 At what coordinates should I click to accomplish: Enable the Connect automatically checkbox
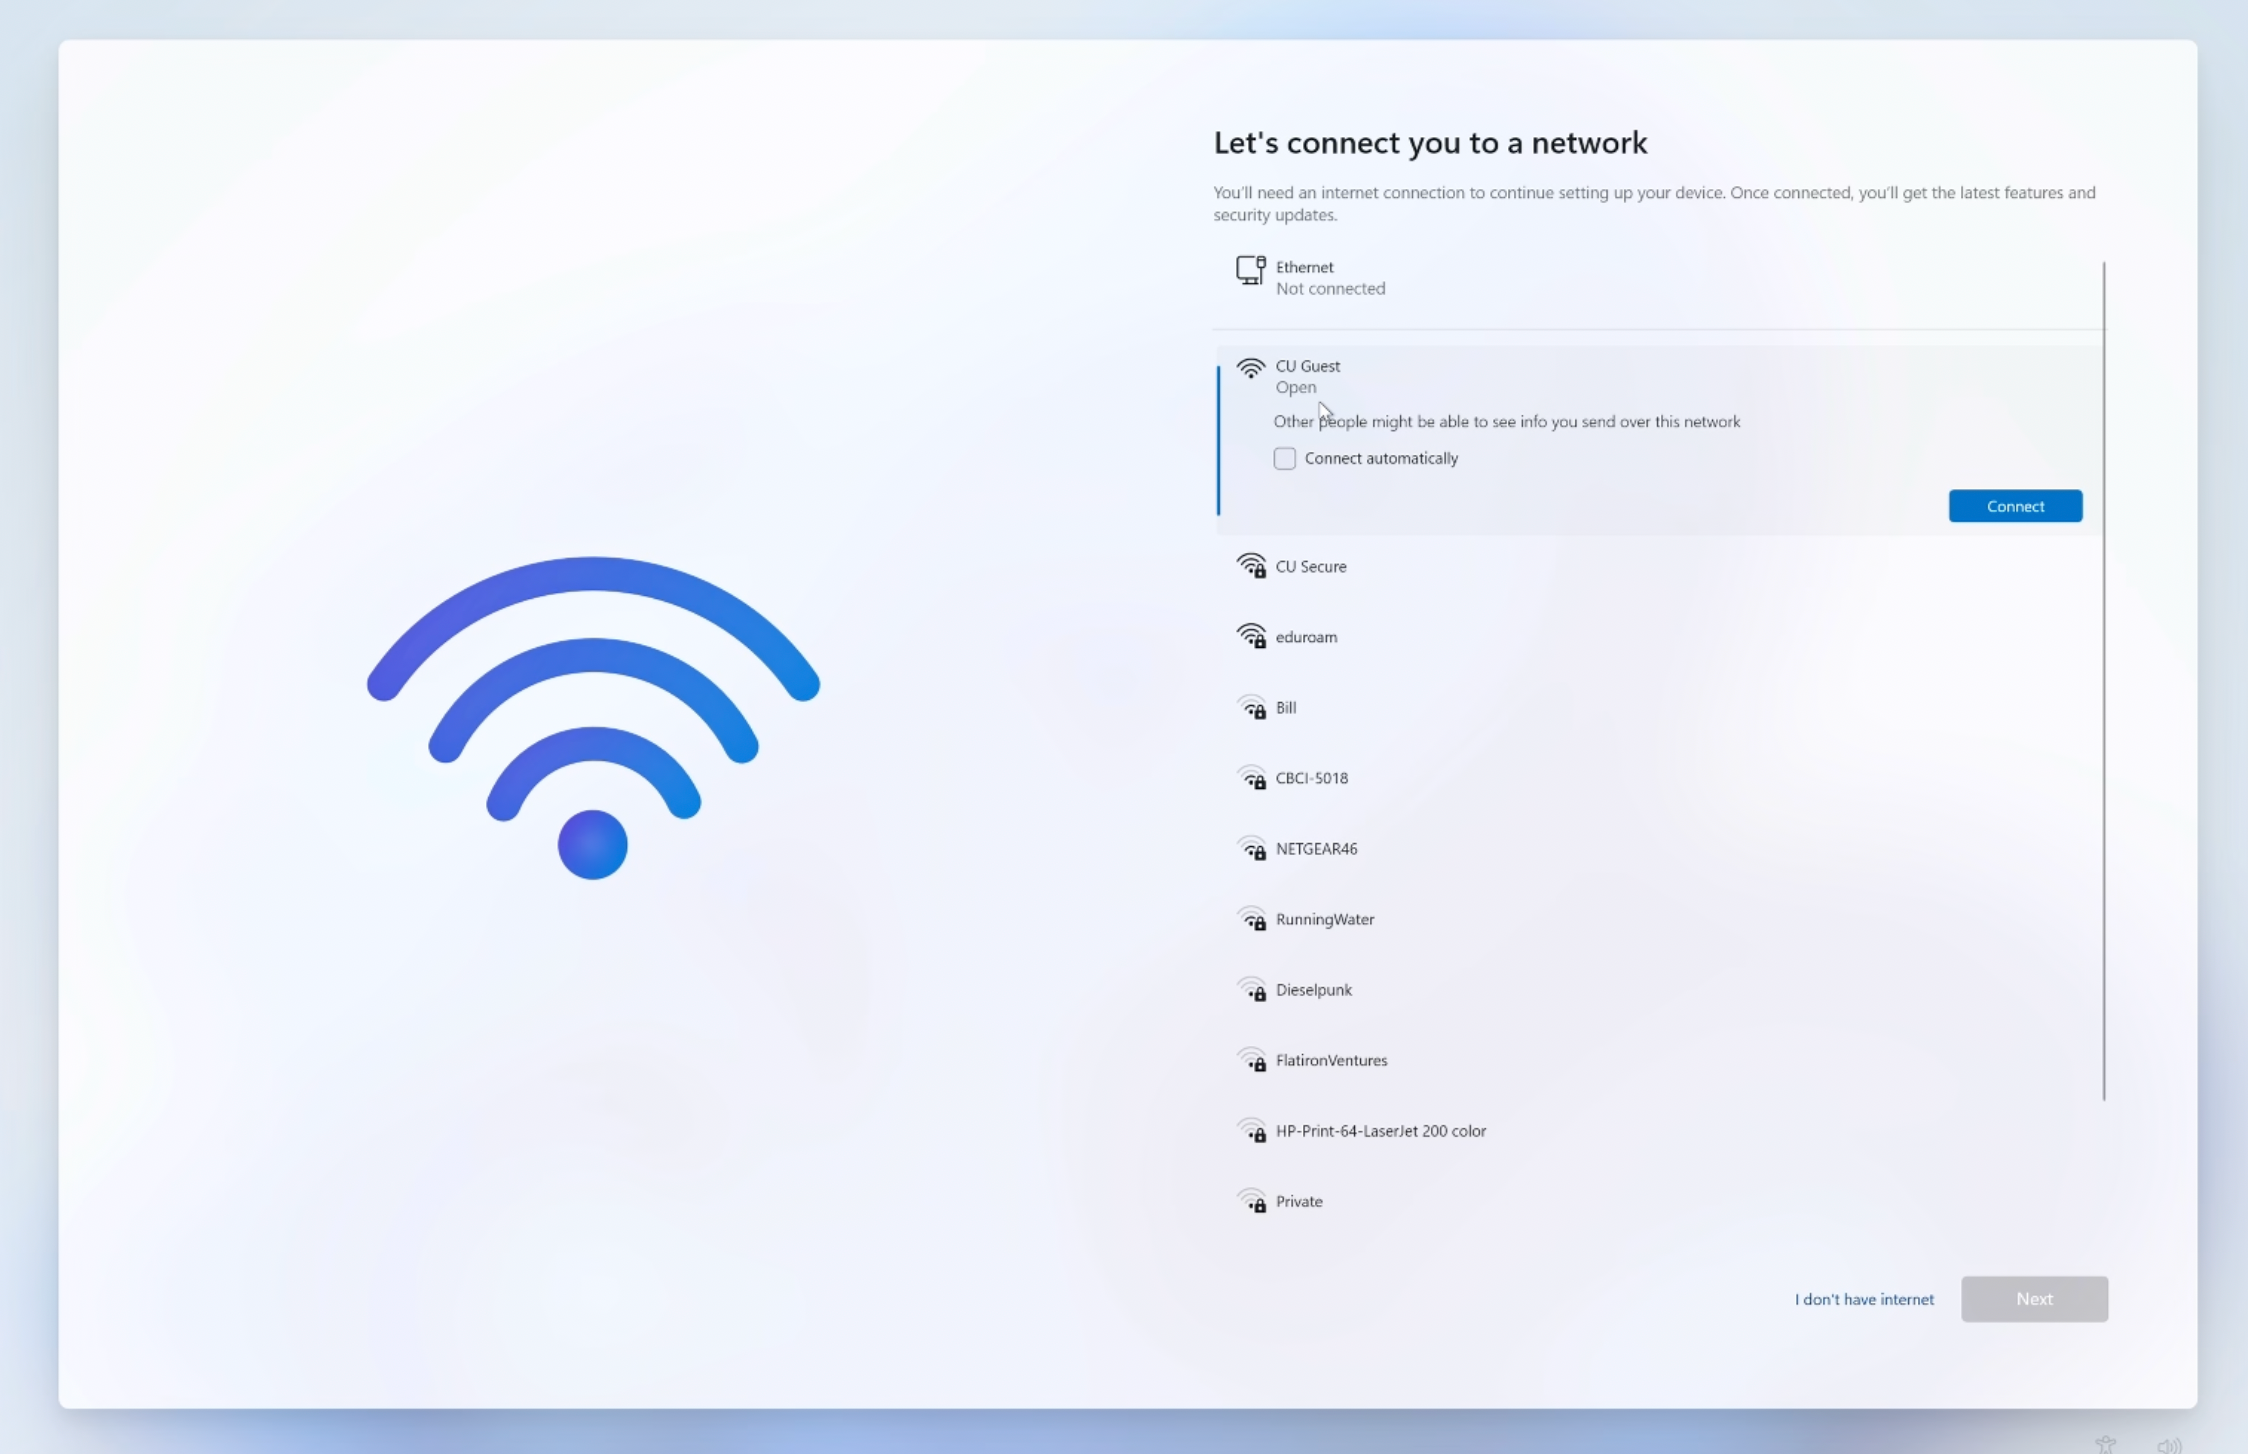click(1284, 458)
